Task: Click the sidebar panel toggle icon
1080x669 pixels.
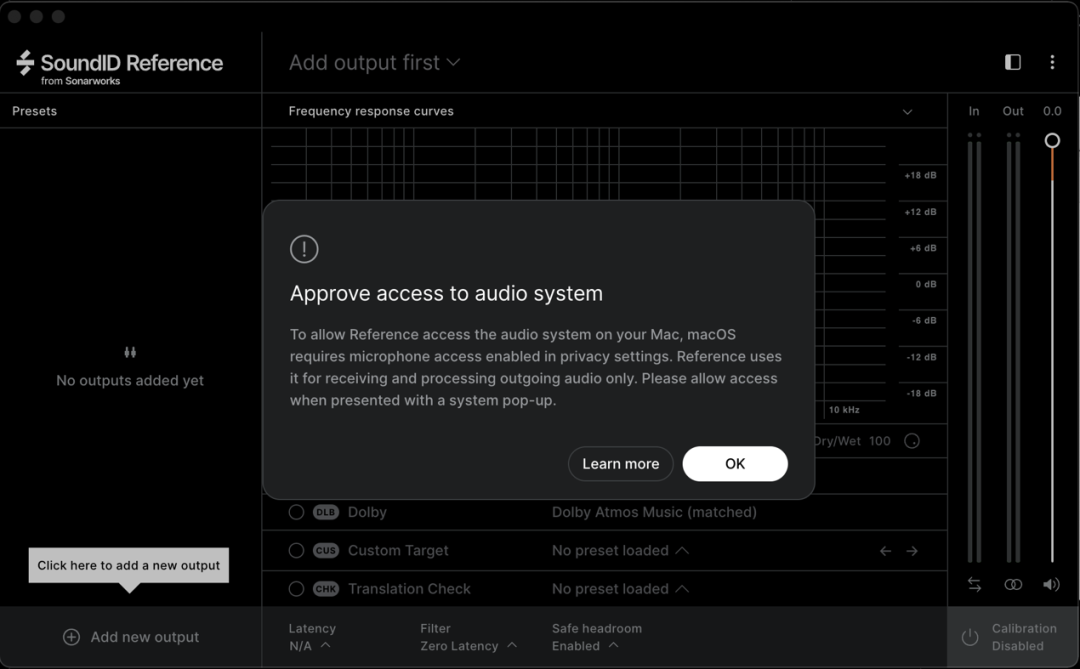Action: [x=1013, y=62]
